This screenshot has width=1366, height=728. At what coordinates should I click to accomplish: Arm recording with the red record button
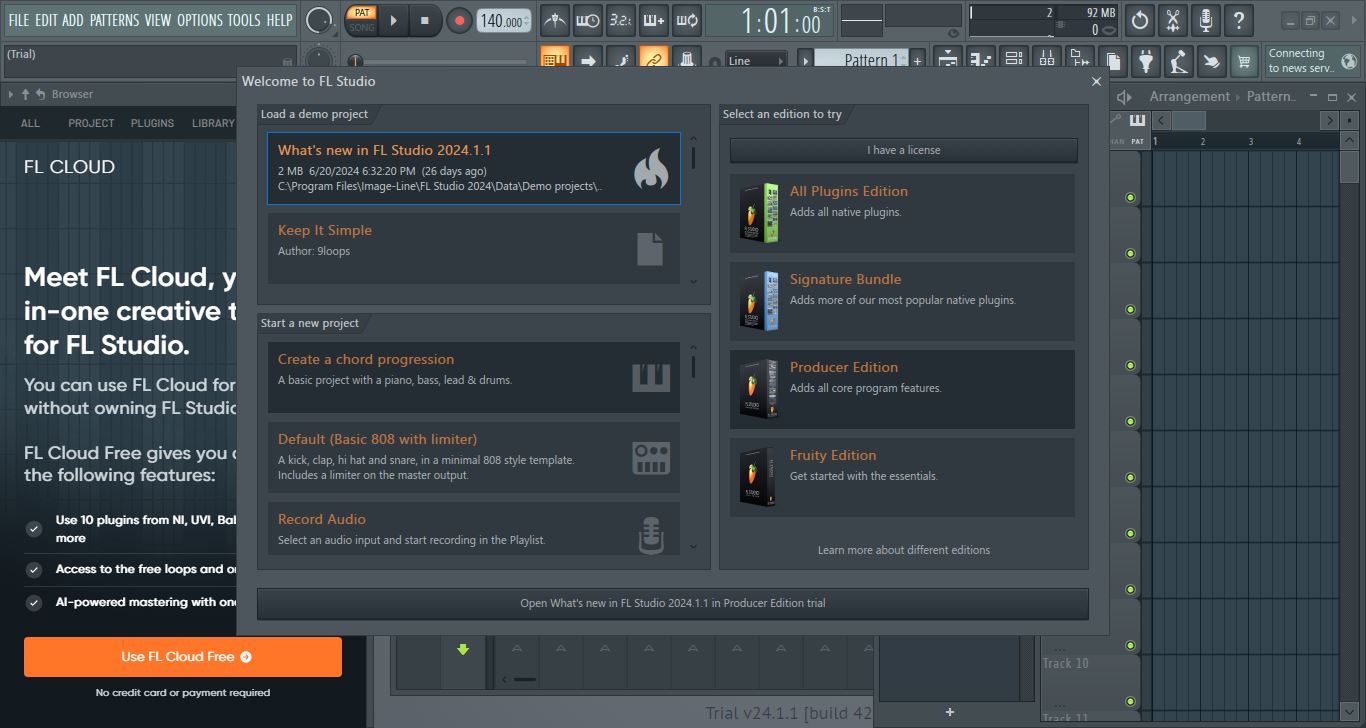click(x=459, y=20)
